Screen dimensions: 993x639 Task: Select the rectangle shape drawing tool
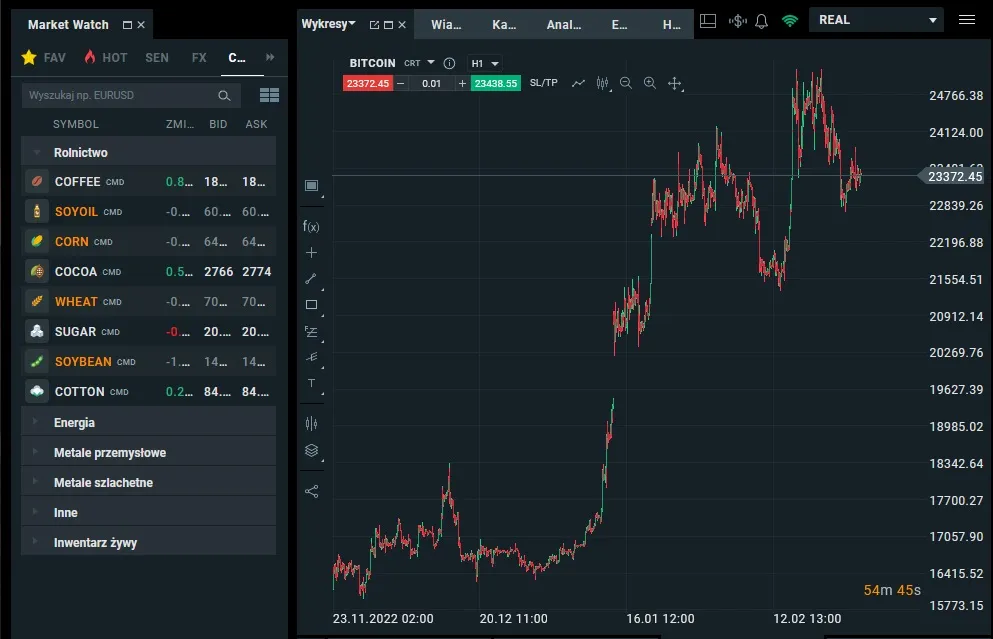pos(312,305)
